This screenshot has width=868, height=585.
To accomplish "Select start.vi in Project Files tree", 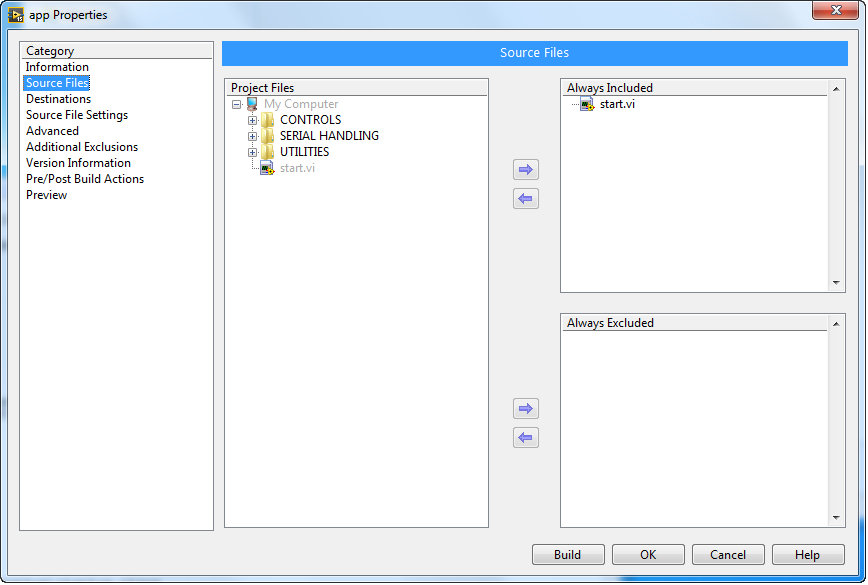I will coord(297,168).
